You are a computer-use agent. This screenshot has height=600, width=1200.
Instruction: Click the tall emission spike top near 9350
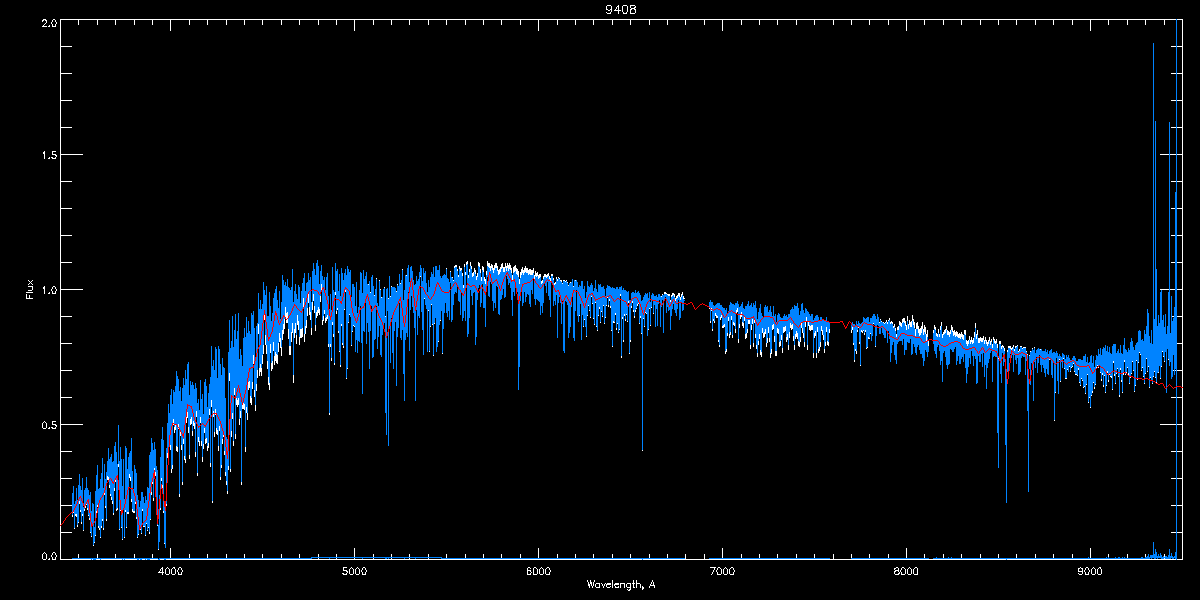coord(1153,45)
